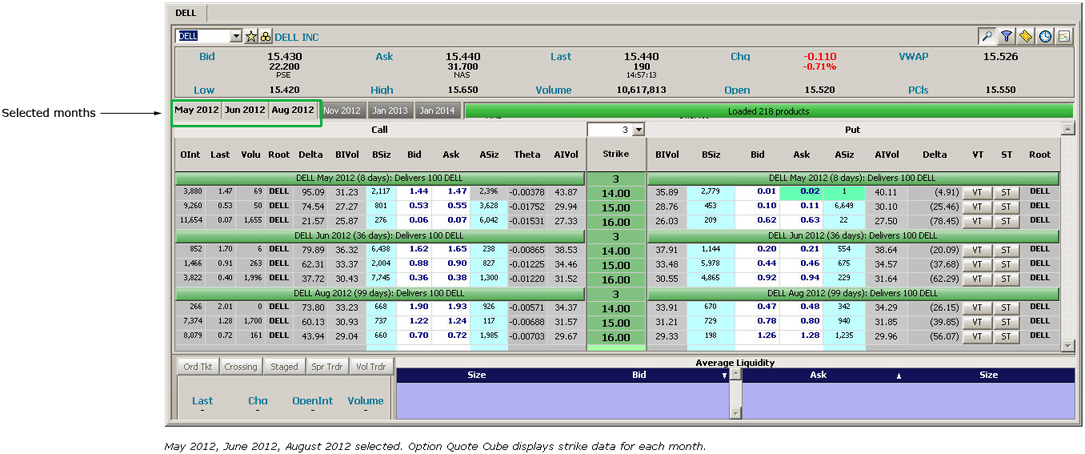The width and height of the screenshot is (1085, 454).
Task: Open the chart icon at toolbar end
Action: coord(1064,36)
